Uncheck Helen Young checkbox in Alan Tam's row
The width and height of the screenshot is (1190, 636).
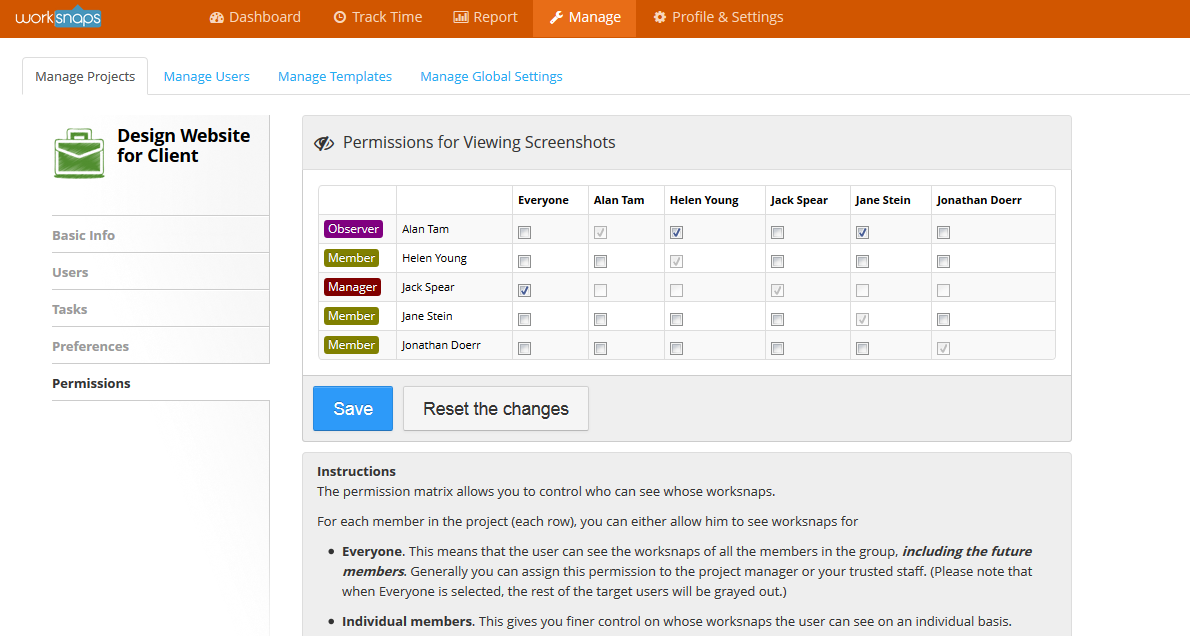point(676,231)
